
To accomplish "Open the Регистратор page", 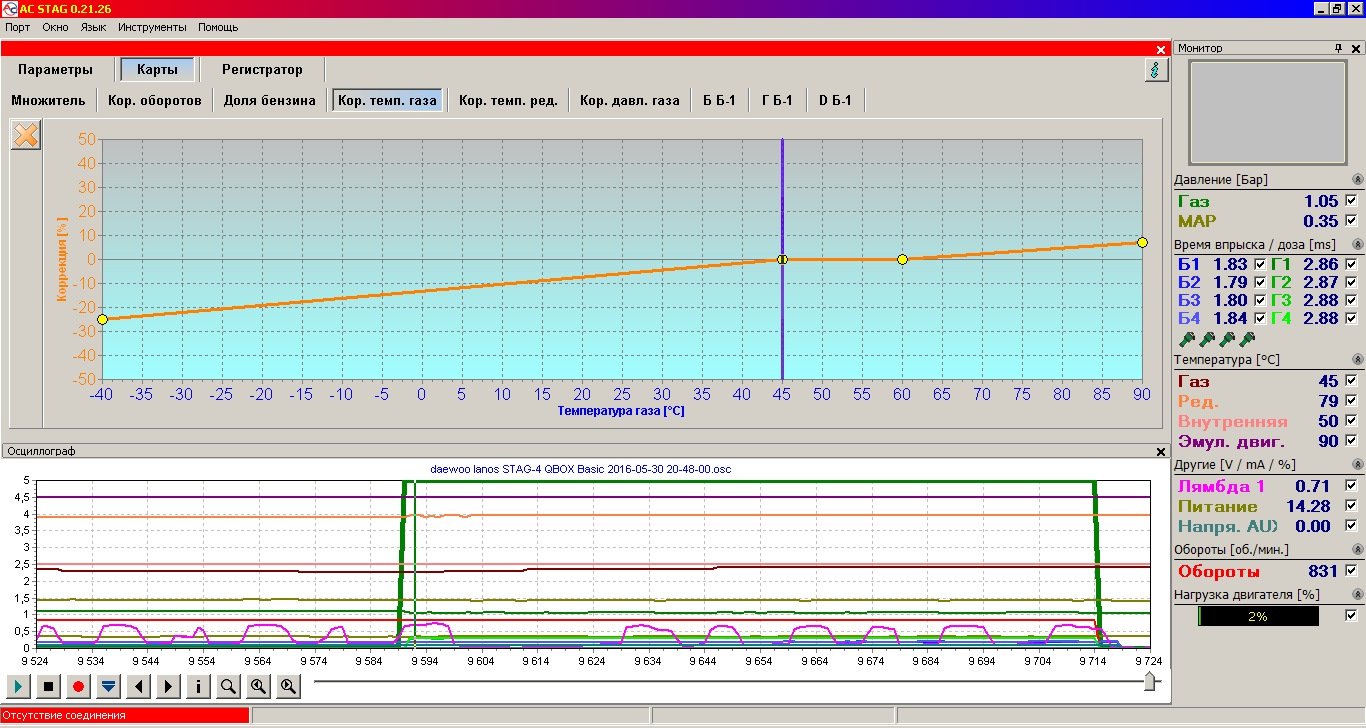I will [262, 70].
